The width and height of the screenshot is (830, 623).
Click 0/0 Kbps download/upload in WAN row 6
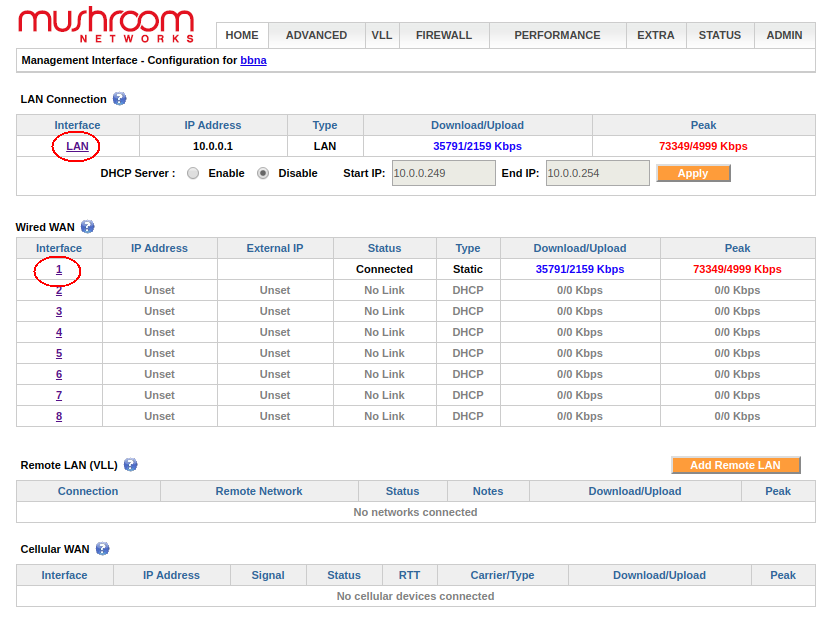pyautogui.click(x=580, y=374)
